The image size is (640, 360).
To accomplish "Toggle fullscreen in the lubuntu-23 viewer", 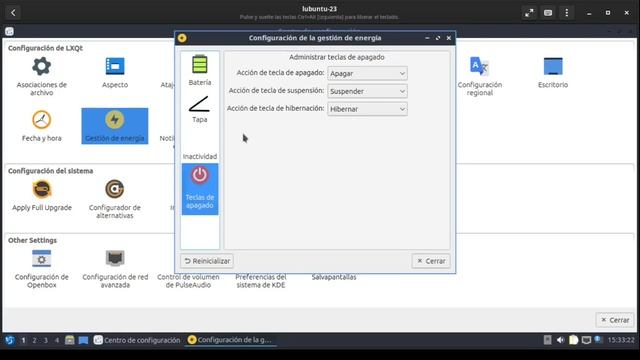I will [x=529, y=13].
